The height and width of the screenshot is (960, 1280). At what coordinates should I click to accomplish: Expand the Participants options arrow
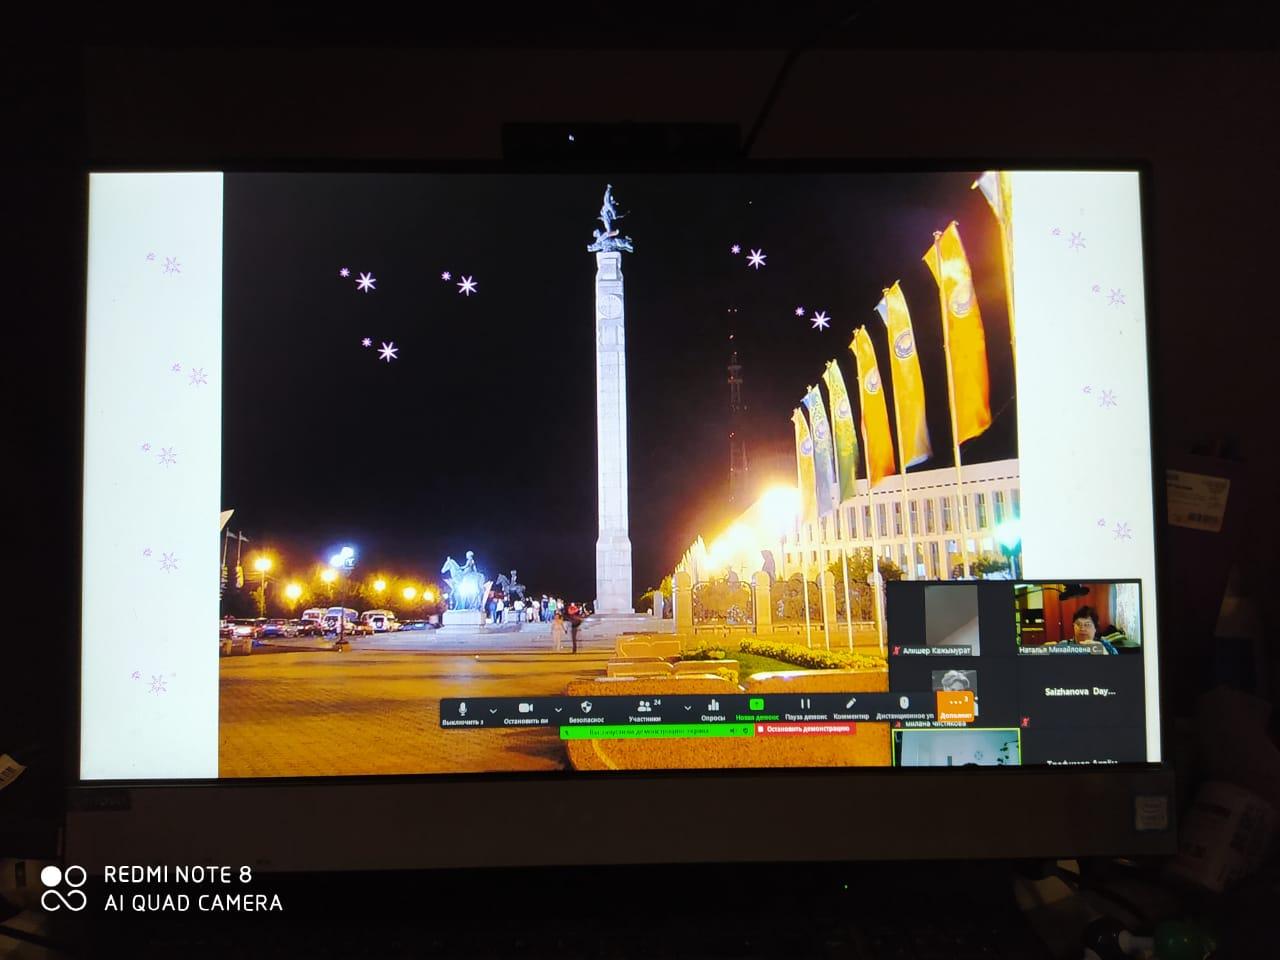coord(688,710)
